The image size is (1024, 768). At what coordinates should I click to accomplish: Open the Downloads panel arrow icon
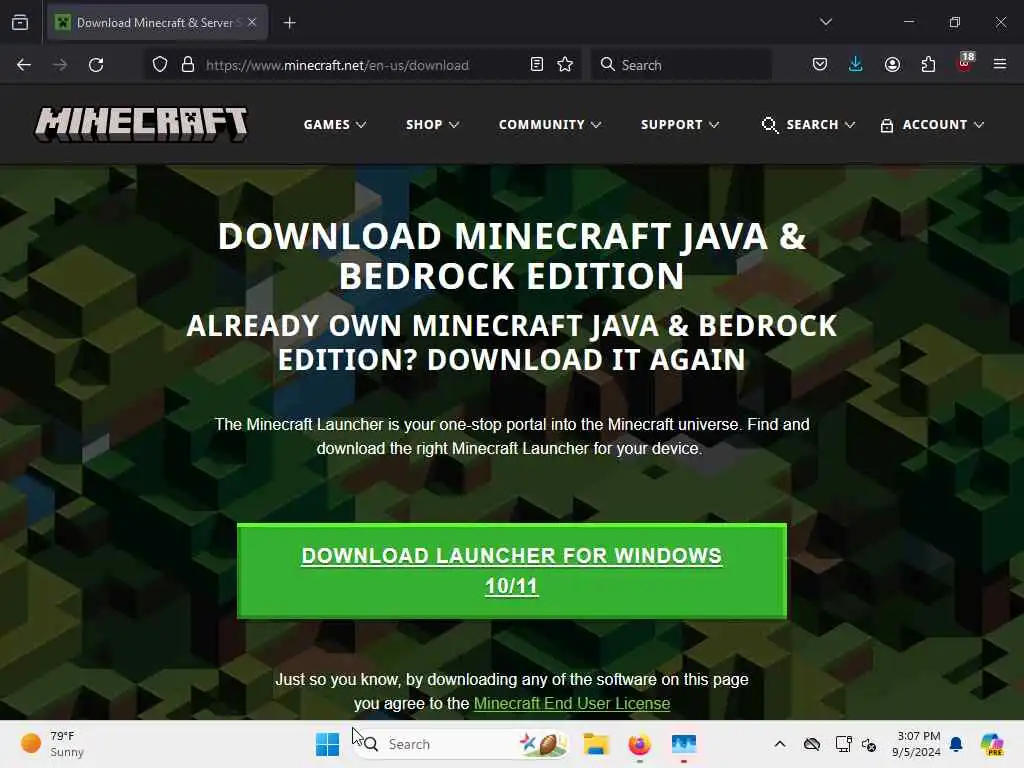point(856,64)
